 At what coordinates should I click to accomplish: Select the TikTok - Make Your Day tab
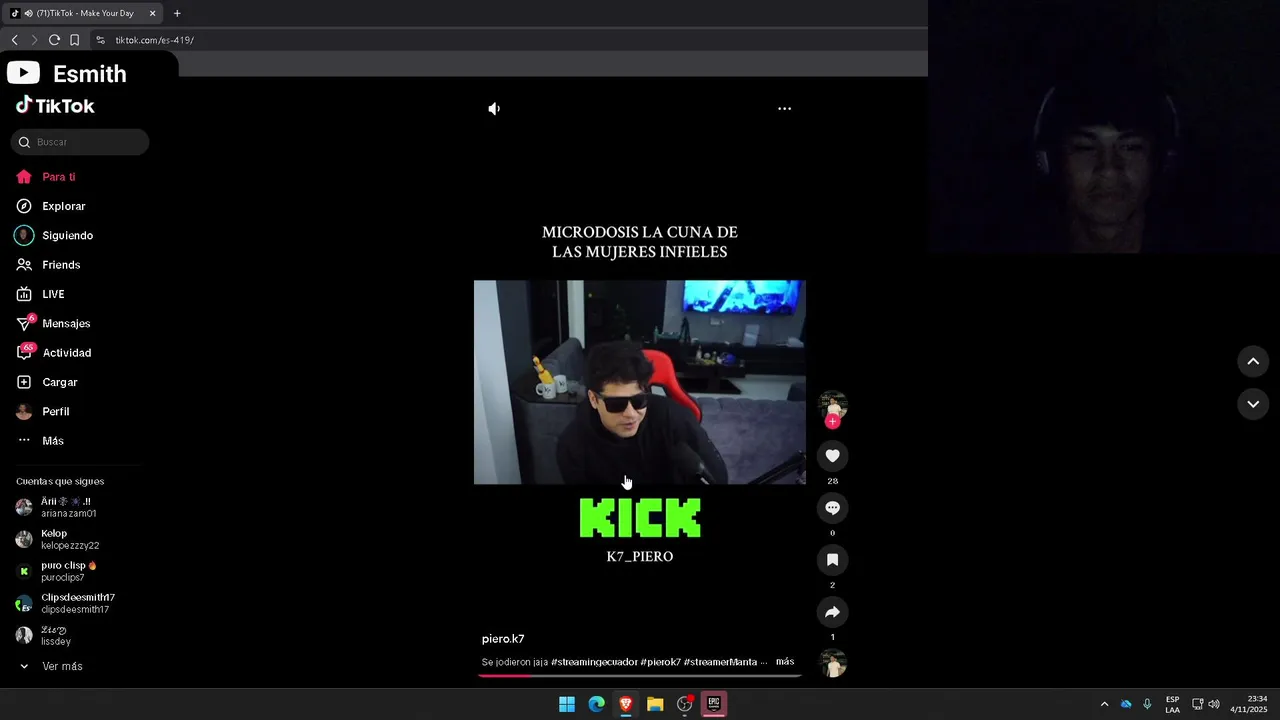point(84,13)
